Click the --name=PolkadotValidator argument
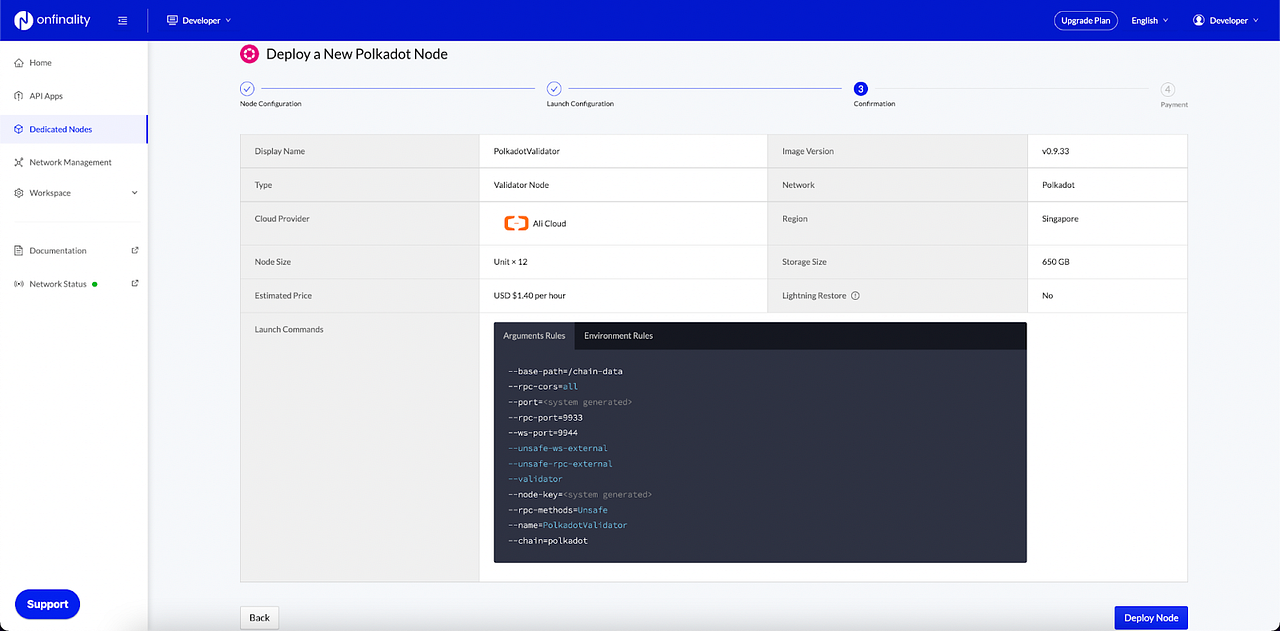This screenshot has width=1280, height=631. (568, 525)
